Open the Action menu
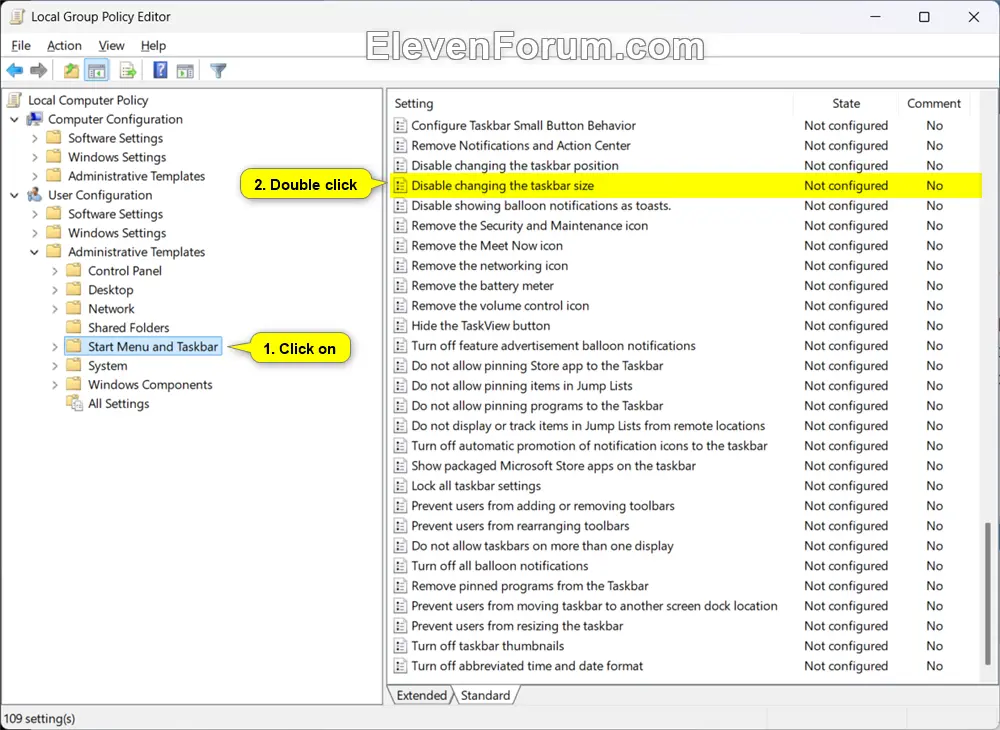The height and width of the screenshot is (730, 1000). pos(64,45)
